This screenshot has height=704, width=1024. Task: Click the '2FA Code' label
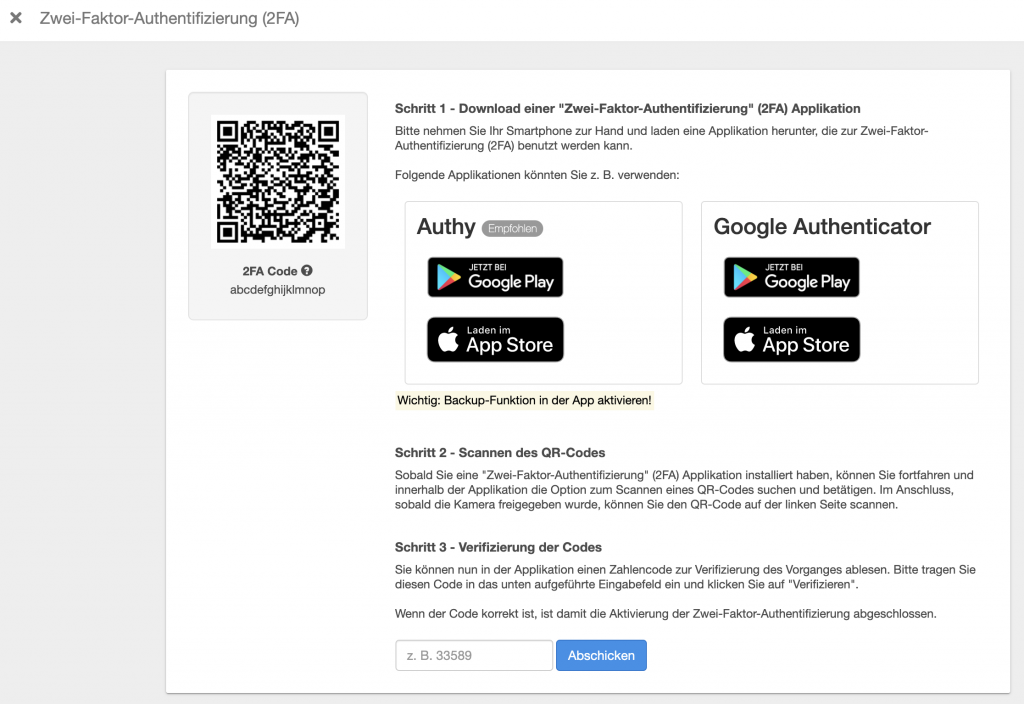pos(270,271)
